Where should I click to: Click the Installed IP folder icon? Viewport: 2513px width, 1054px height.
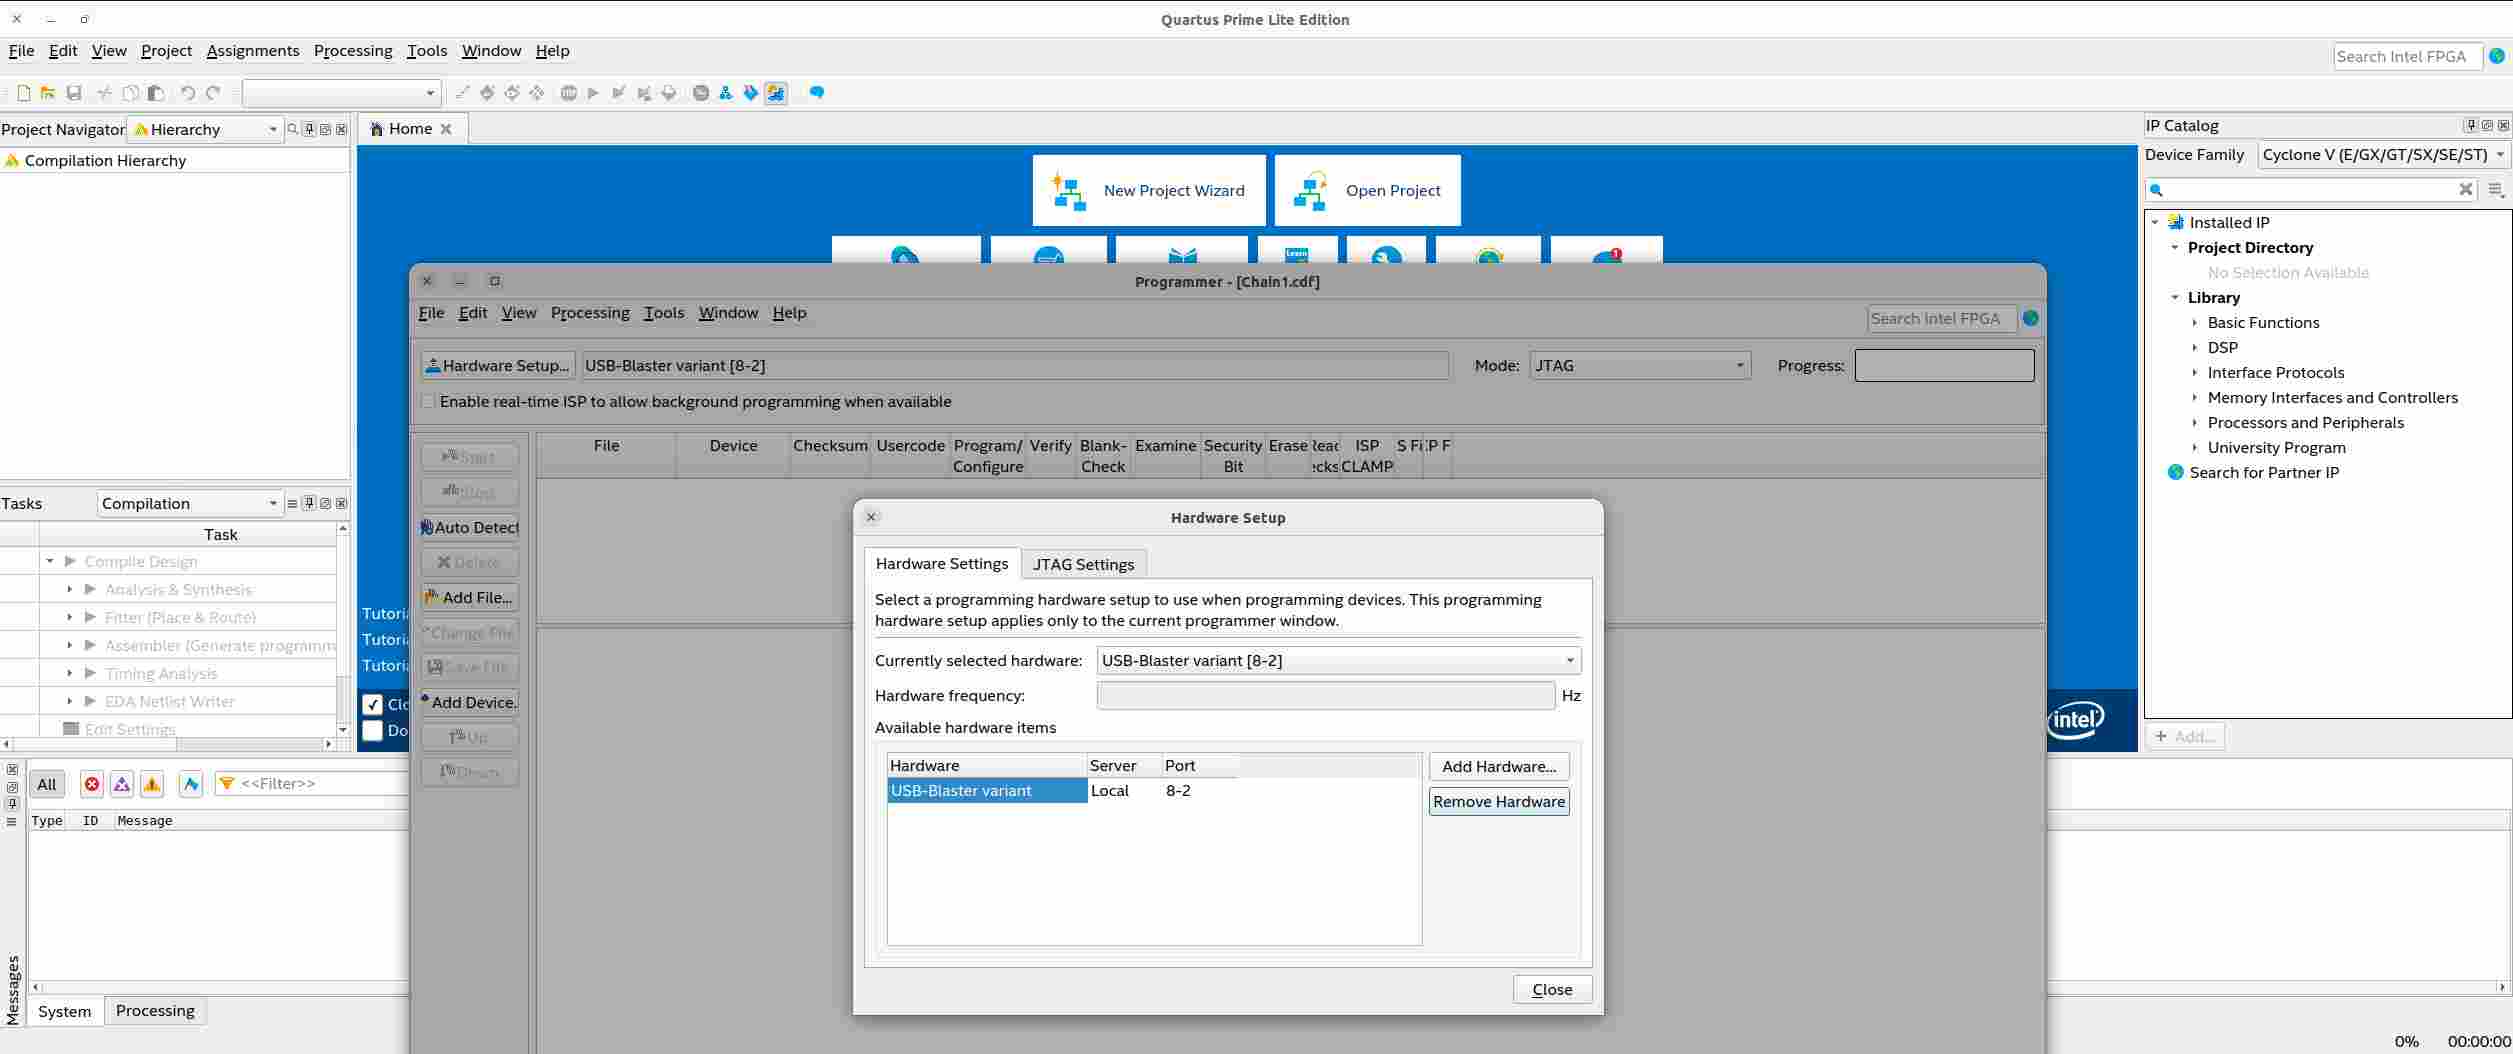[x=2175, y=222]
